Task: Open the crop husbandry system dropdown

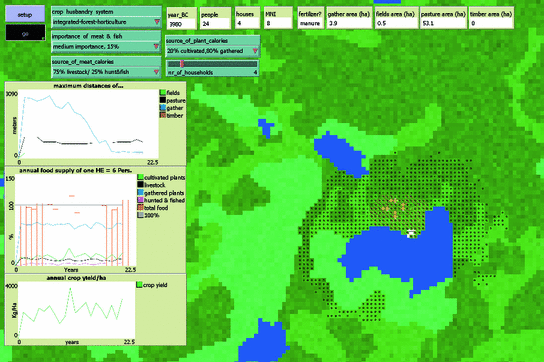Action: (x=106, y=22)
